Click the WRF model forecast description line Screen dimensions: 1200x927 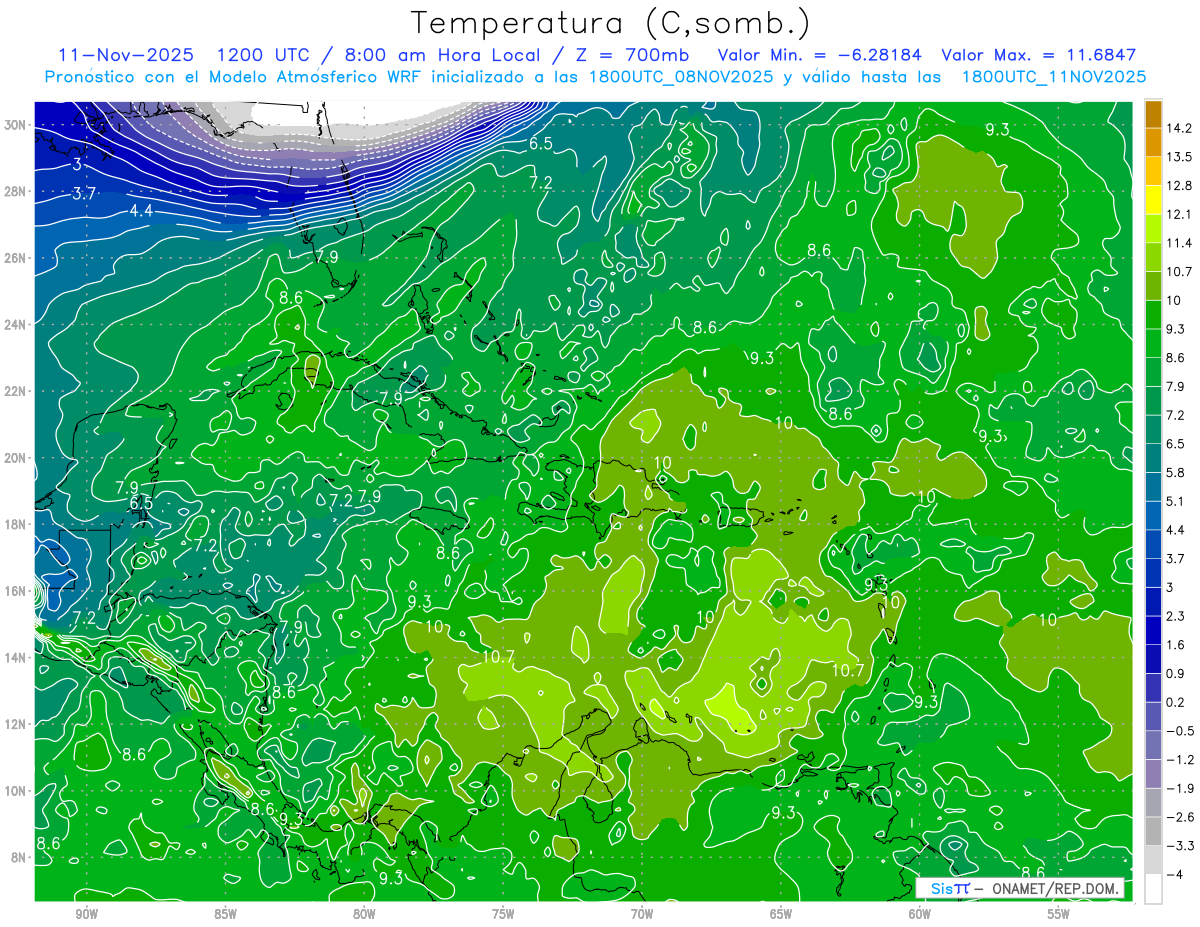(x=595, y=77)
